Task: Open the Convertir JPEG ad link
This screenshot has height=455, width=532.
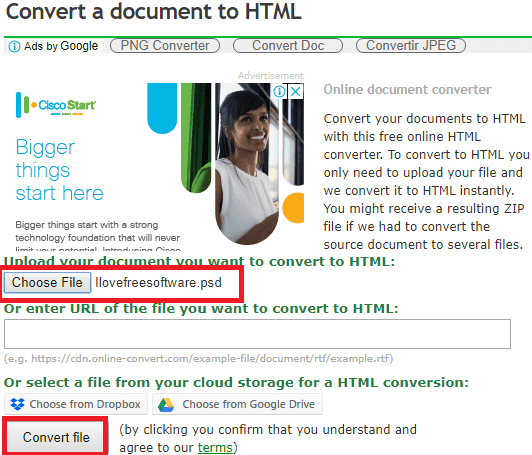Action: point(411,45)
